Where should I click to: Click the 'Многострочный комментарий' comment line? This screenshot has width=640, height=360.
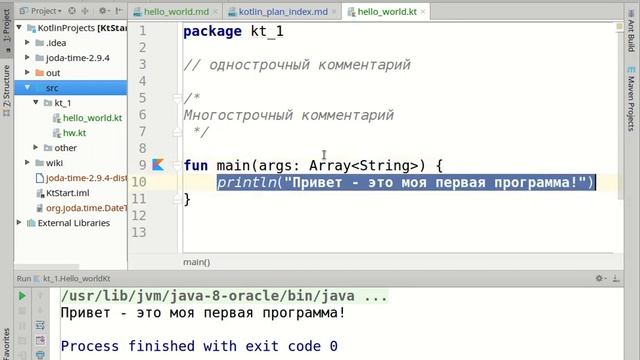point(289,115)
